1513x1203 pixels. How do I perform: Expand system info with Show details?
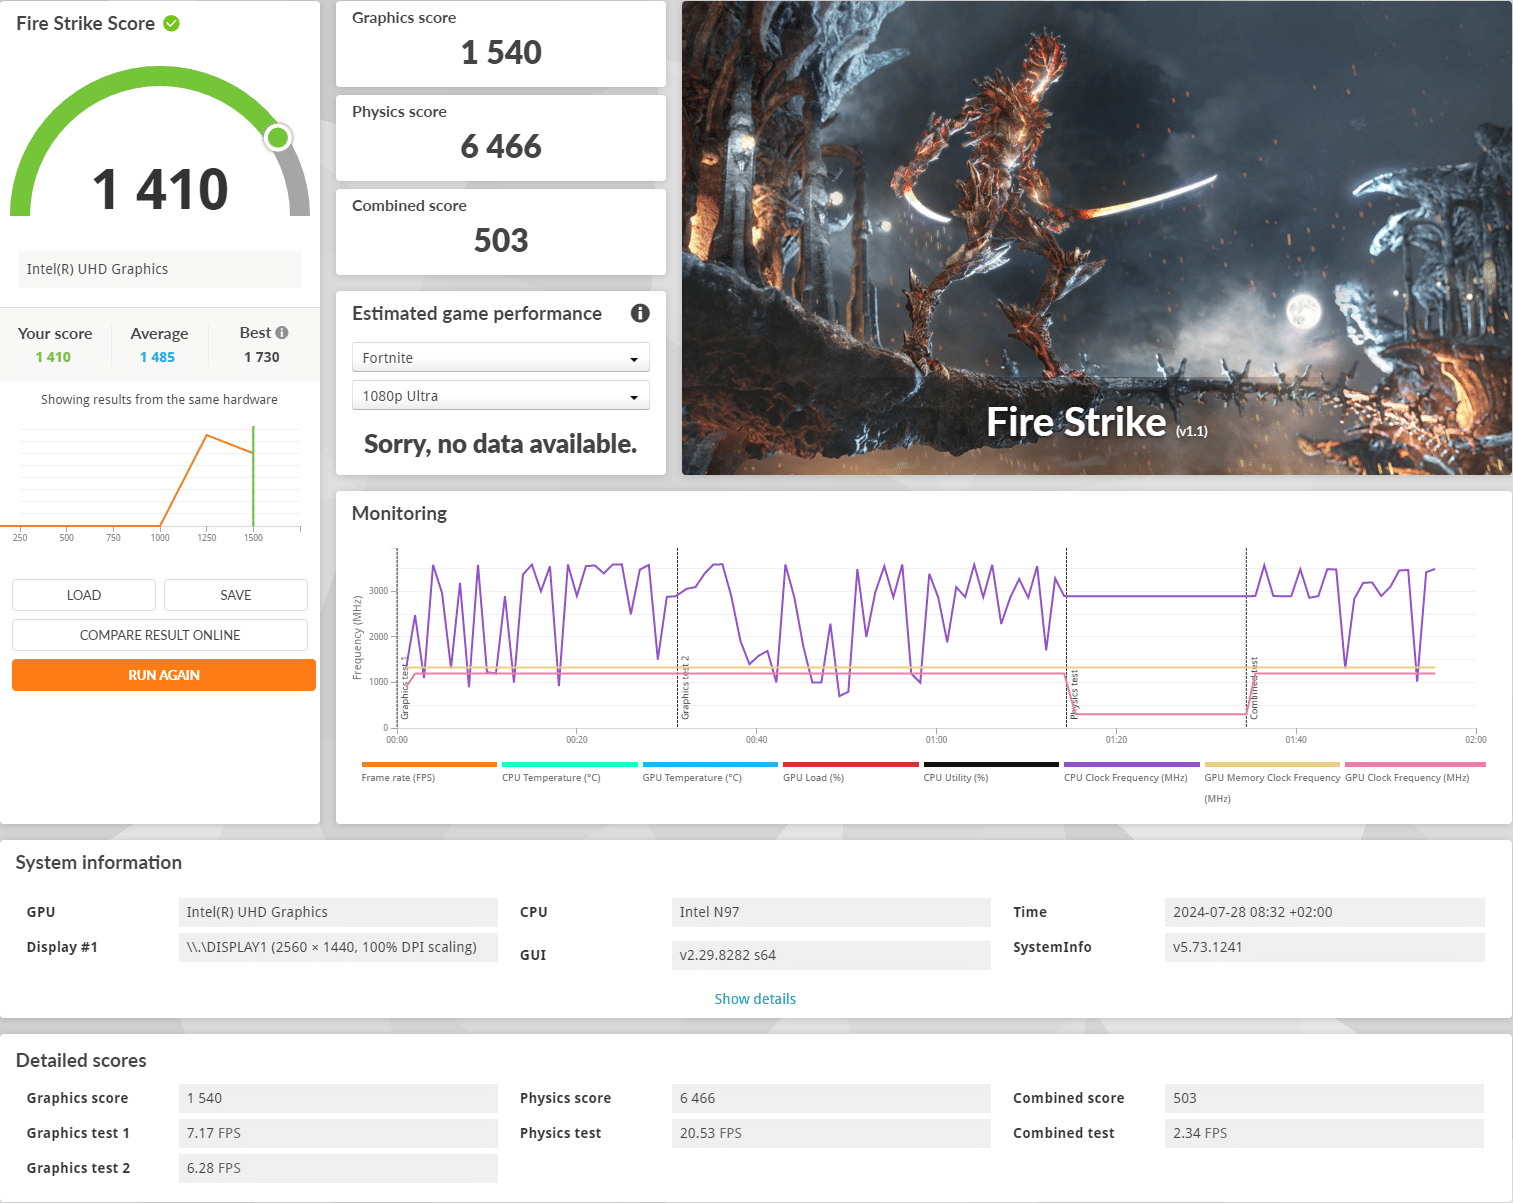[755, 999]
